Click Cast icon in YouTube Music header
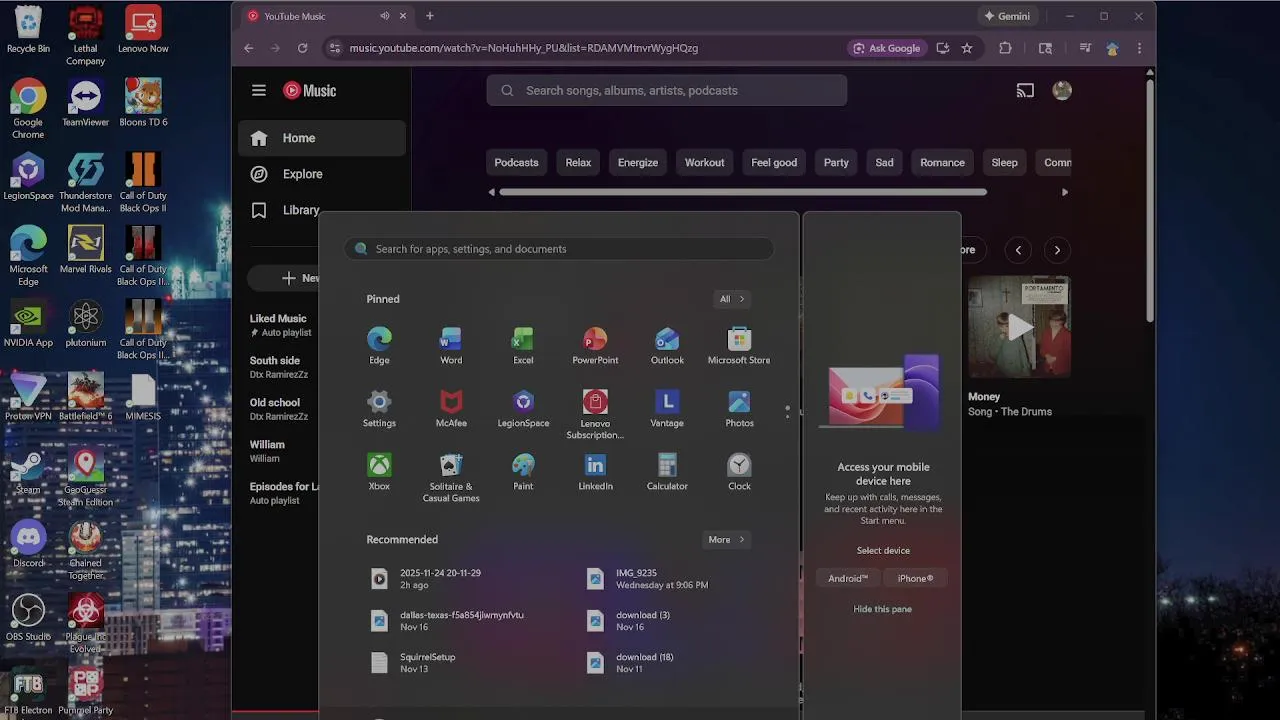 (x=1025, y=90)
